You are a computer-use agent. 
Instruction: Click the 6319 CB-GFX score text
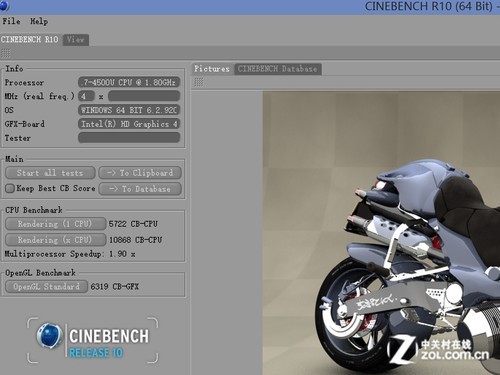click(x=115, y=287)
